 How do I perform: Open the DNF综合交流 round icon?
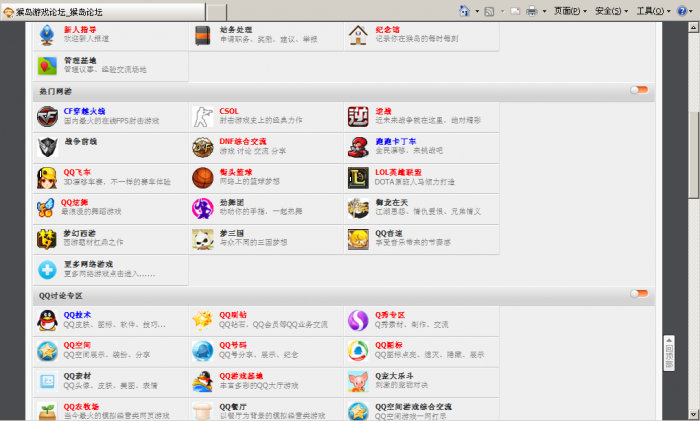(203, 147)
